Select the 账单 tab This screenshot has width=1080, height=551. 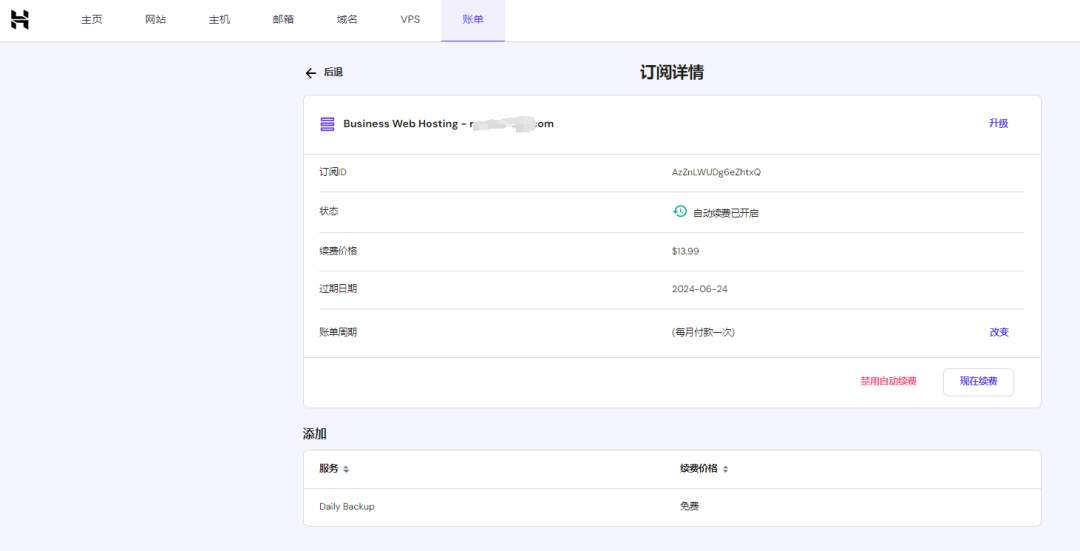coord(473,20)
